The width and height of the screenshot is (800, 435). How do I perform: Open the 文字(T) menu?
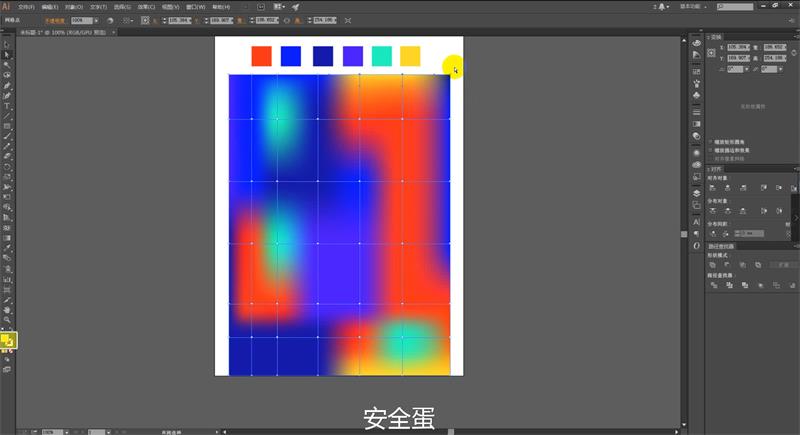pyautogui.click(x=98, y=7)
